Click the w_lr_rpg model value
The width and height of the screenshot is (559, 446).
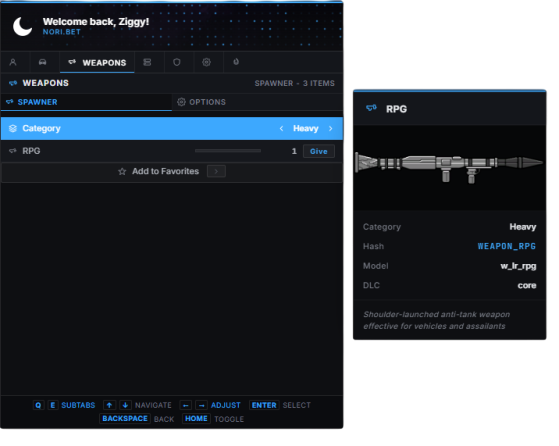coord(518,266)
